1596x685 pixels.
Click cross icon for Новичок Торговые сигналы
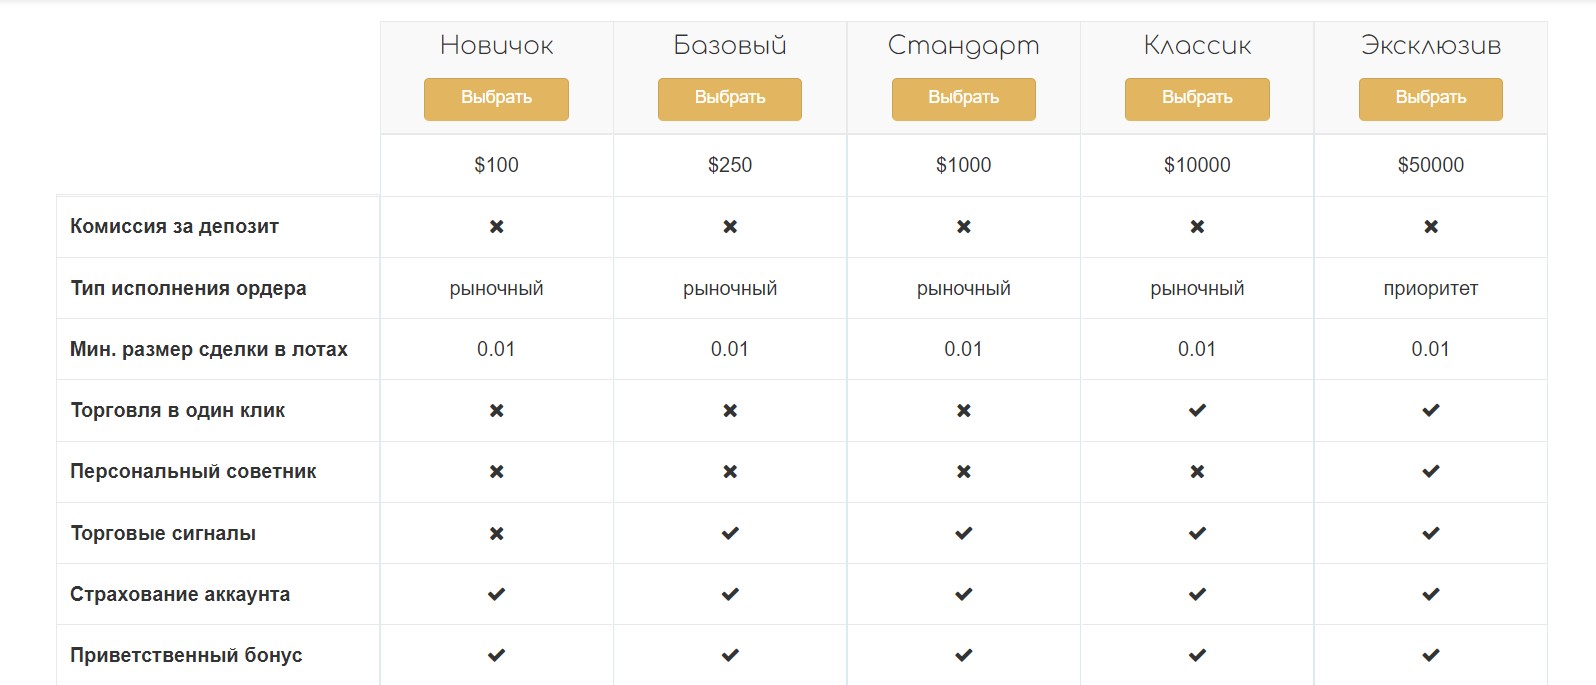[496, 533]
